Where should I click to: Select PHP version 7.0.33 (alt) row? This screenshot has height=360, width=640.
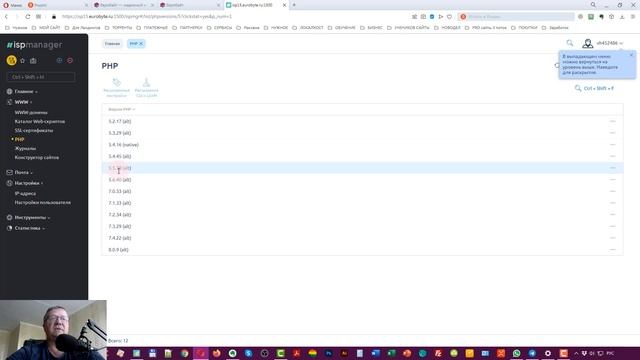pyautogui.click(x=362, y=191)
